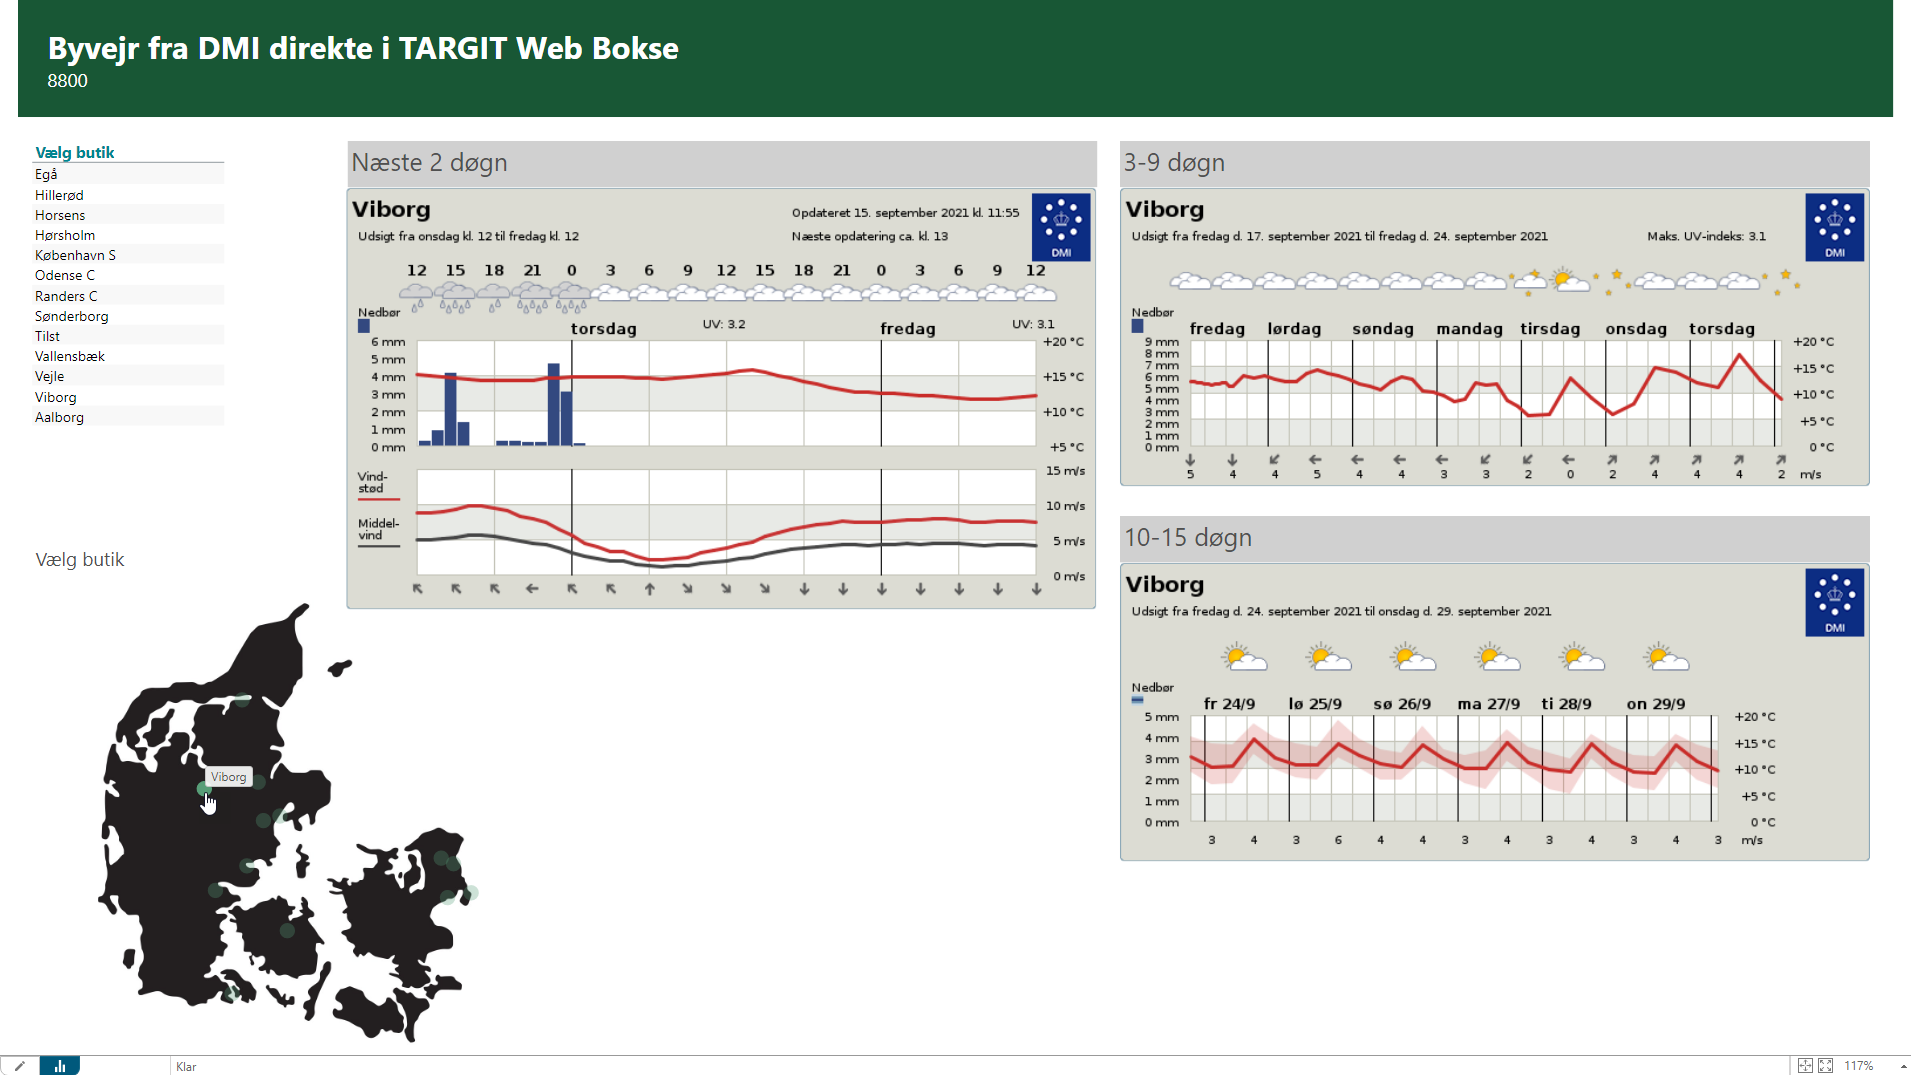The height and width of the screenshot is (1075, 1911).
Task: Click the Vælg butik list header
Action: pyautogui.click(x=75, y=152)
